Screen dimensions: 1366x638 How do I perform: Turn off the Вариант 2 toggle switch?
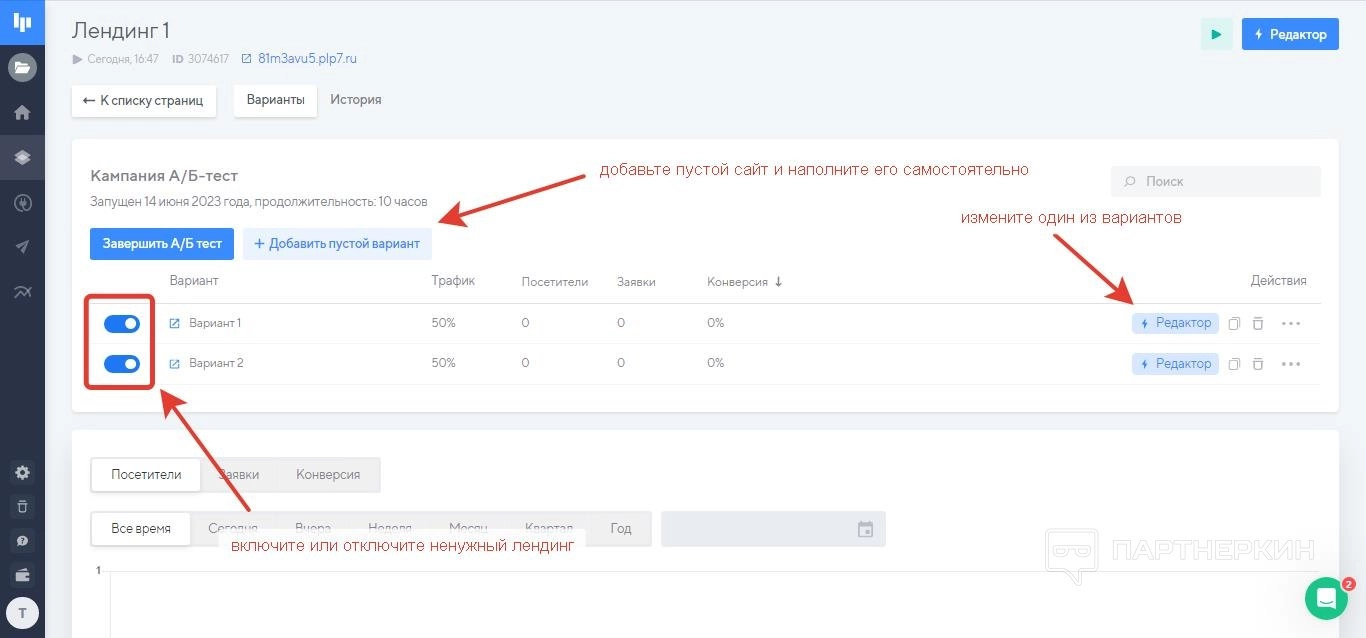pos(122,364)
